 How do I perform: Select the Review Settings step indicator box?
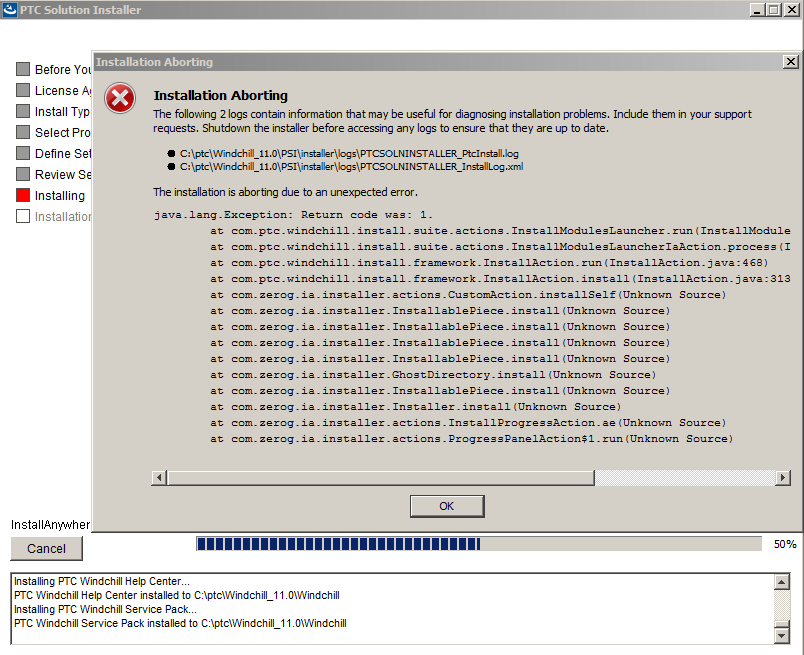23,174
